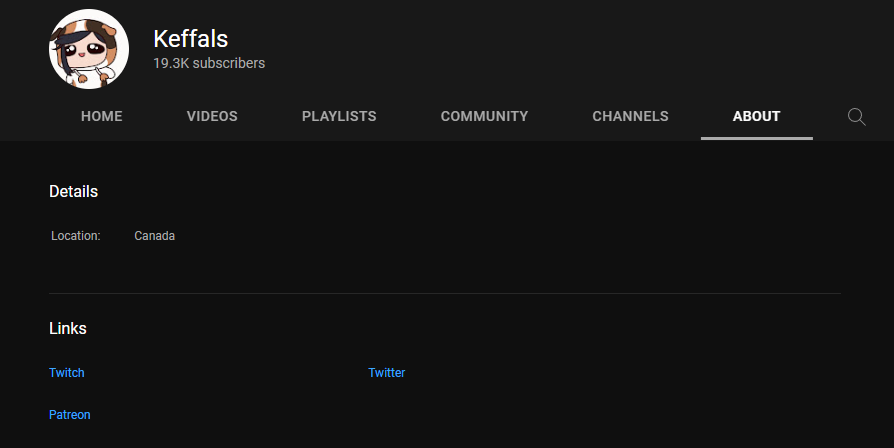Go to the PLAYLISTS tab
This screenshot has width=894, height=448.
pyautogui.click(x=339, y=116)
